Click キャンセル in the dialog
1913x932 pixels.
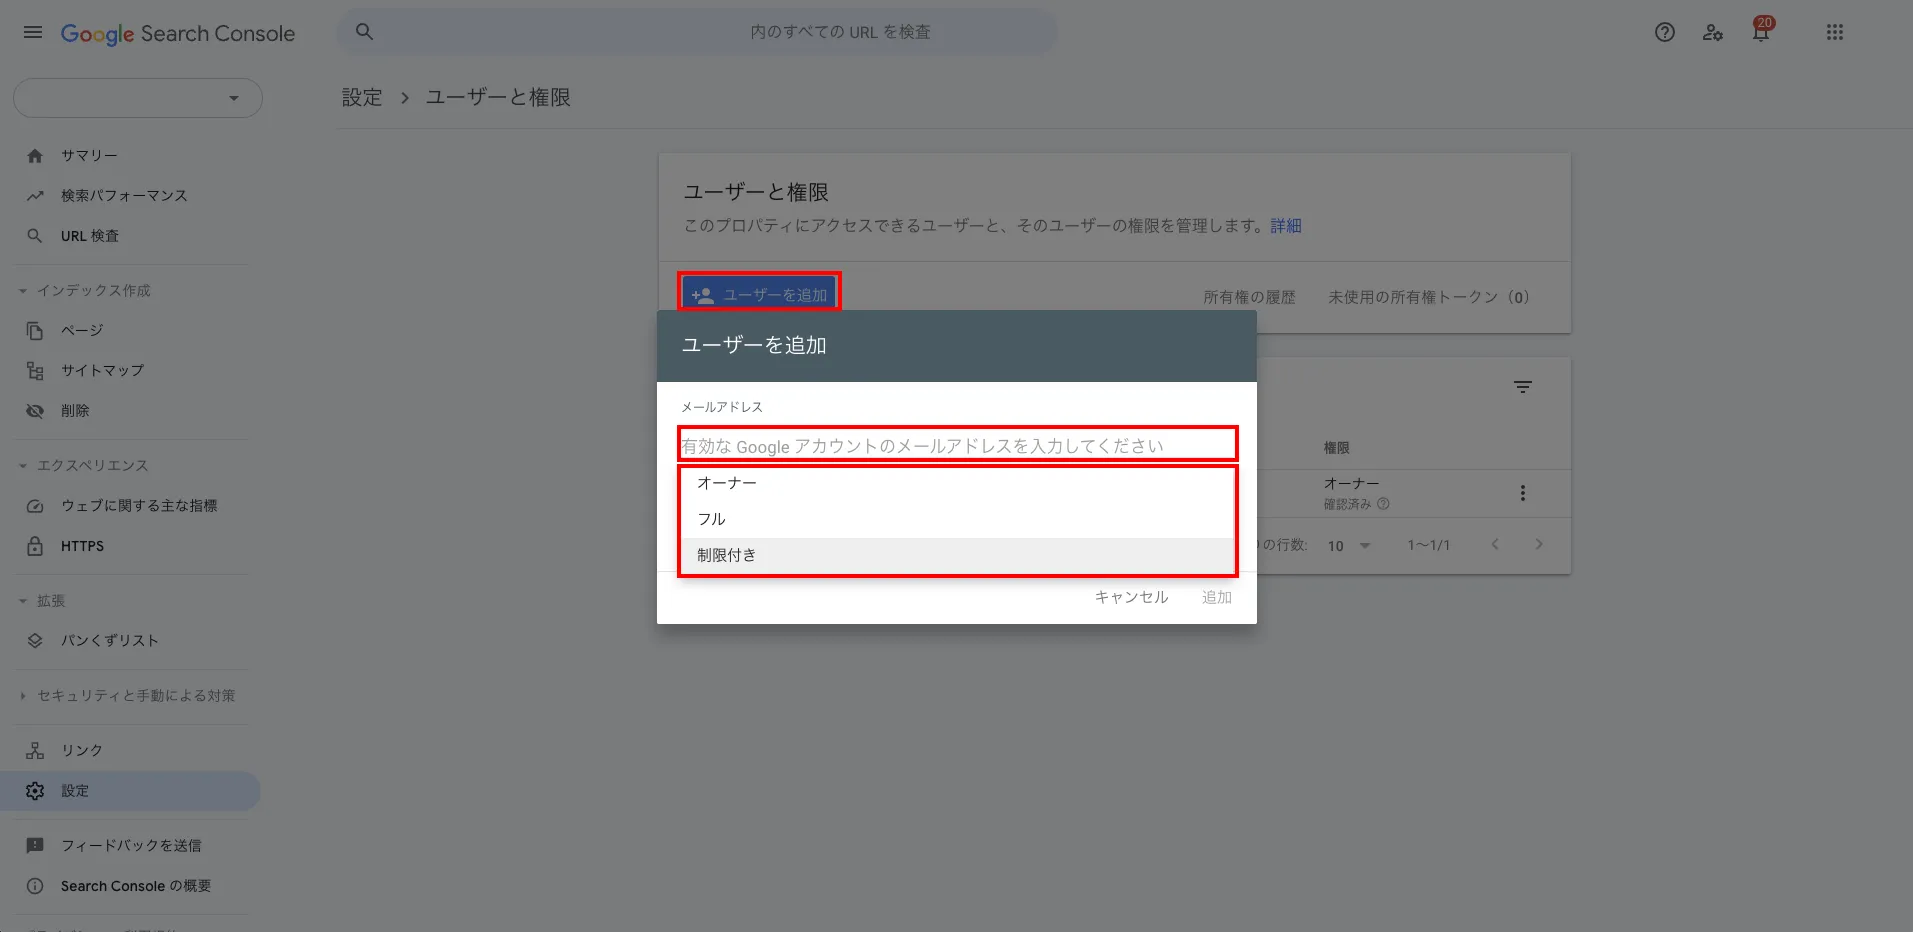1131,597
